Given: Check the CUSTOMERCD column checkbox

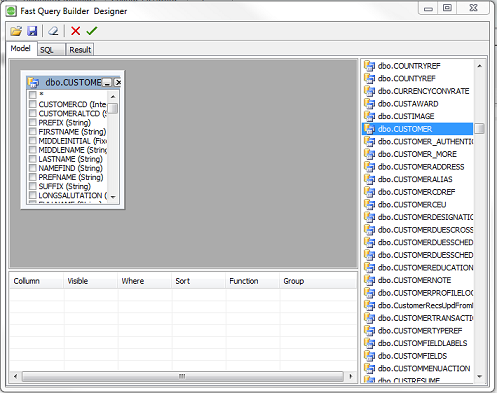Looking at the screenshot, I should 33,104.
